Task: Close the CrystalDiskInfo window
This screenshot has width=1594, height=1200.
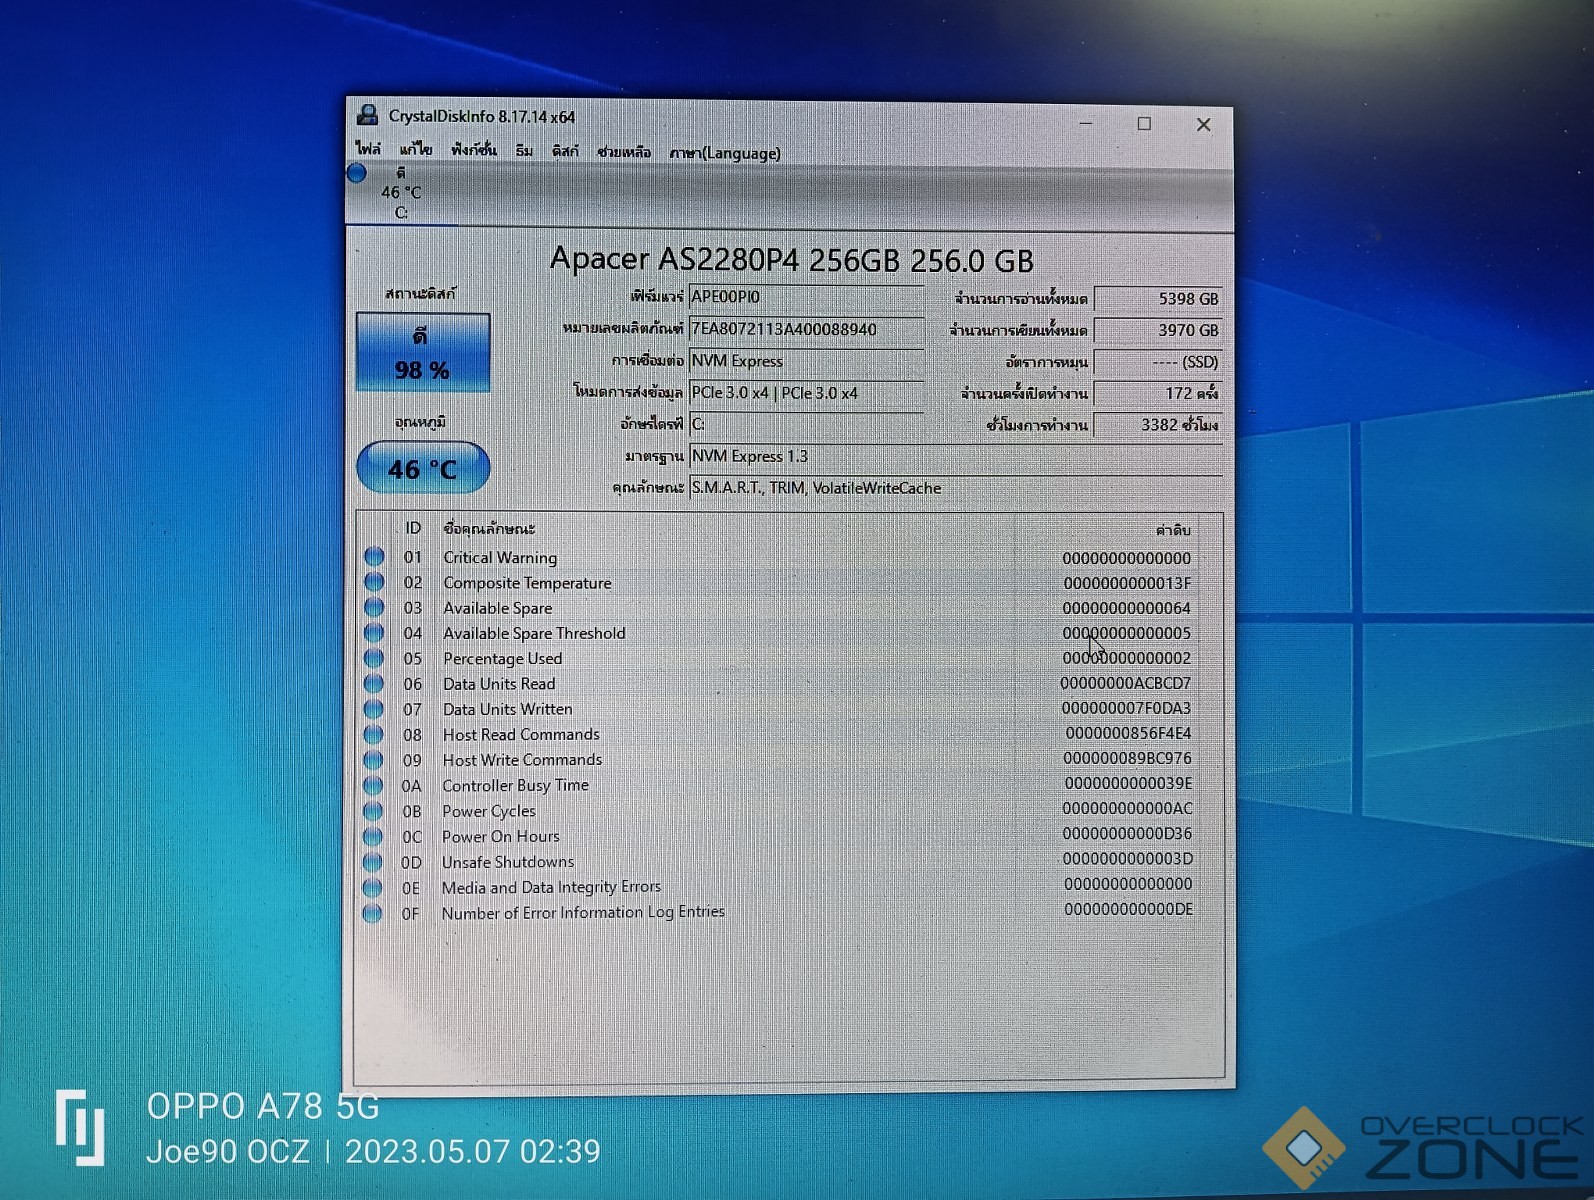Action: [1203, 124]
